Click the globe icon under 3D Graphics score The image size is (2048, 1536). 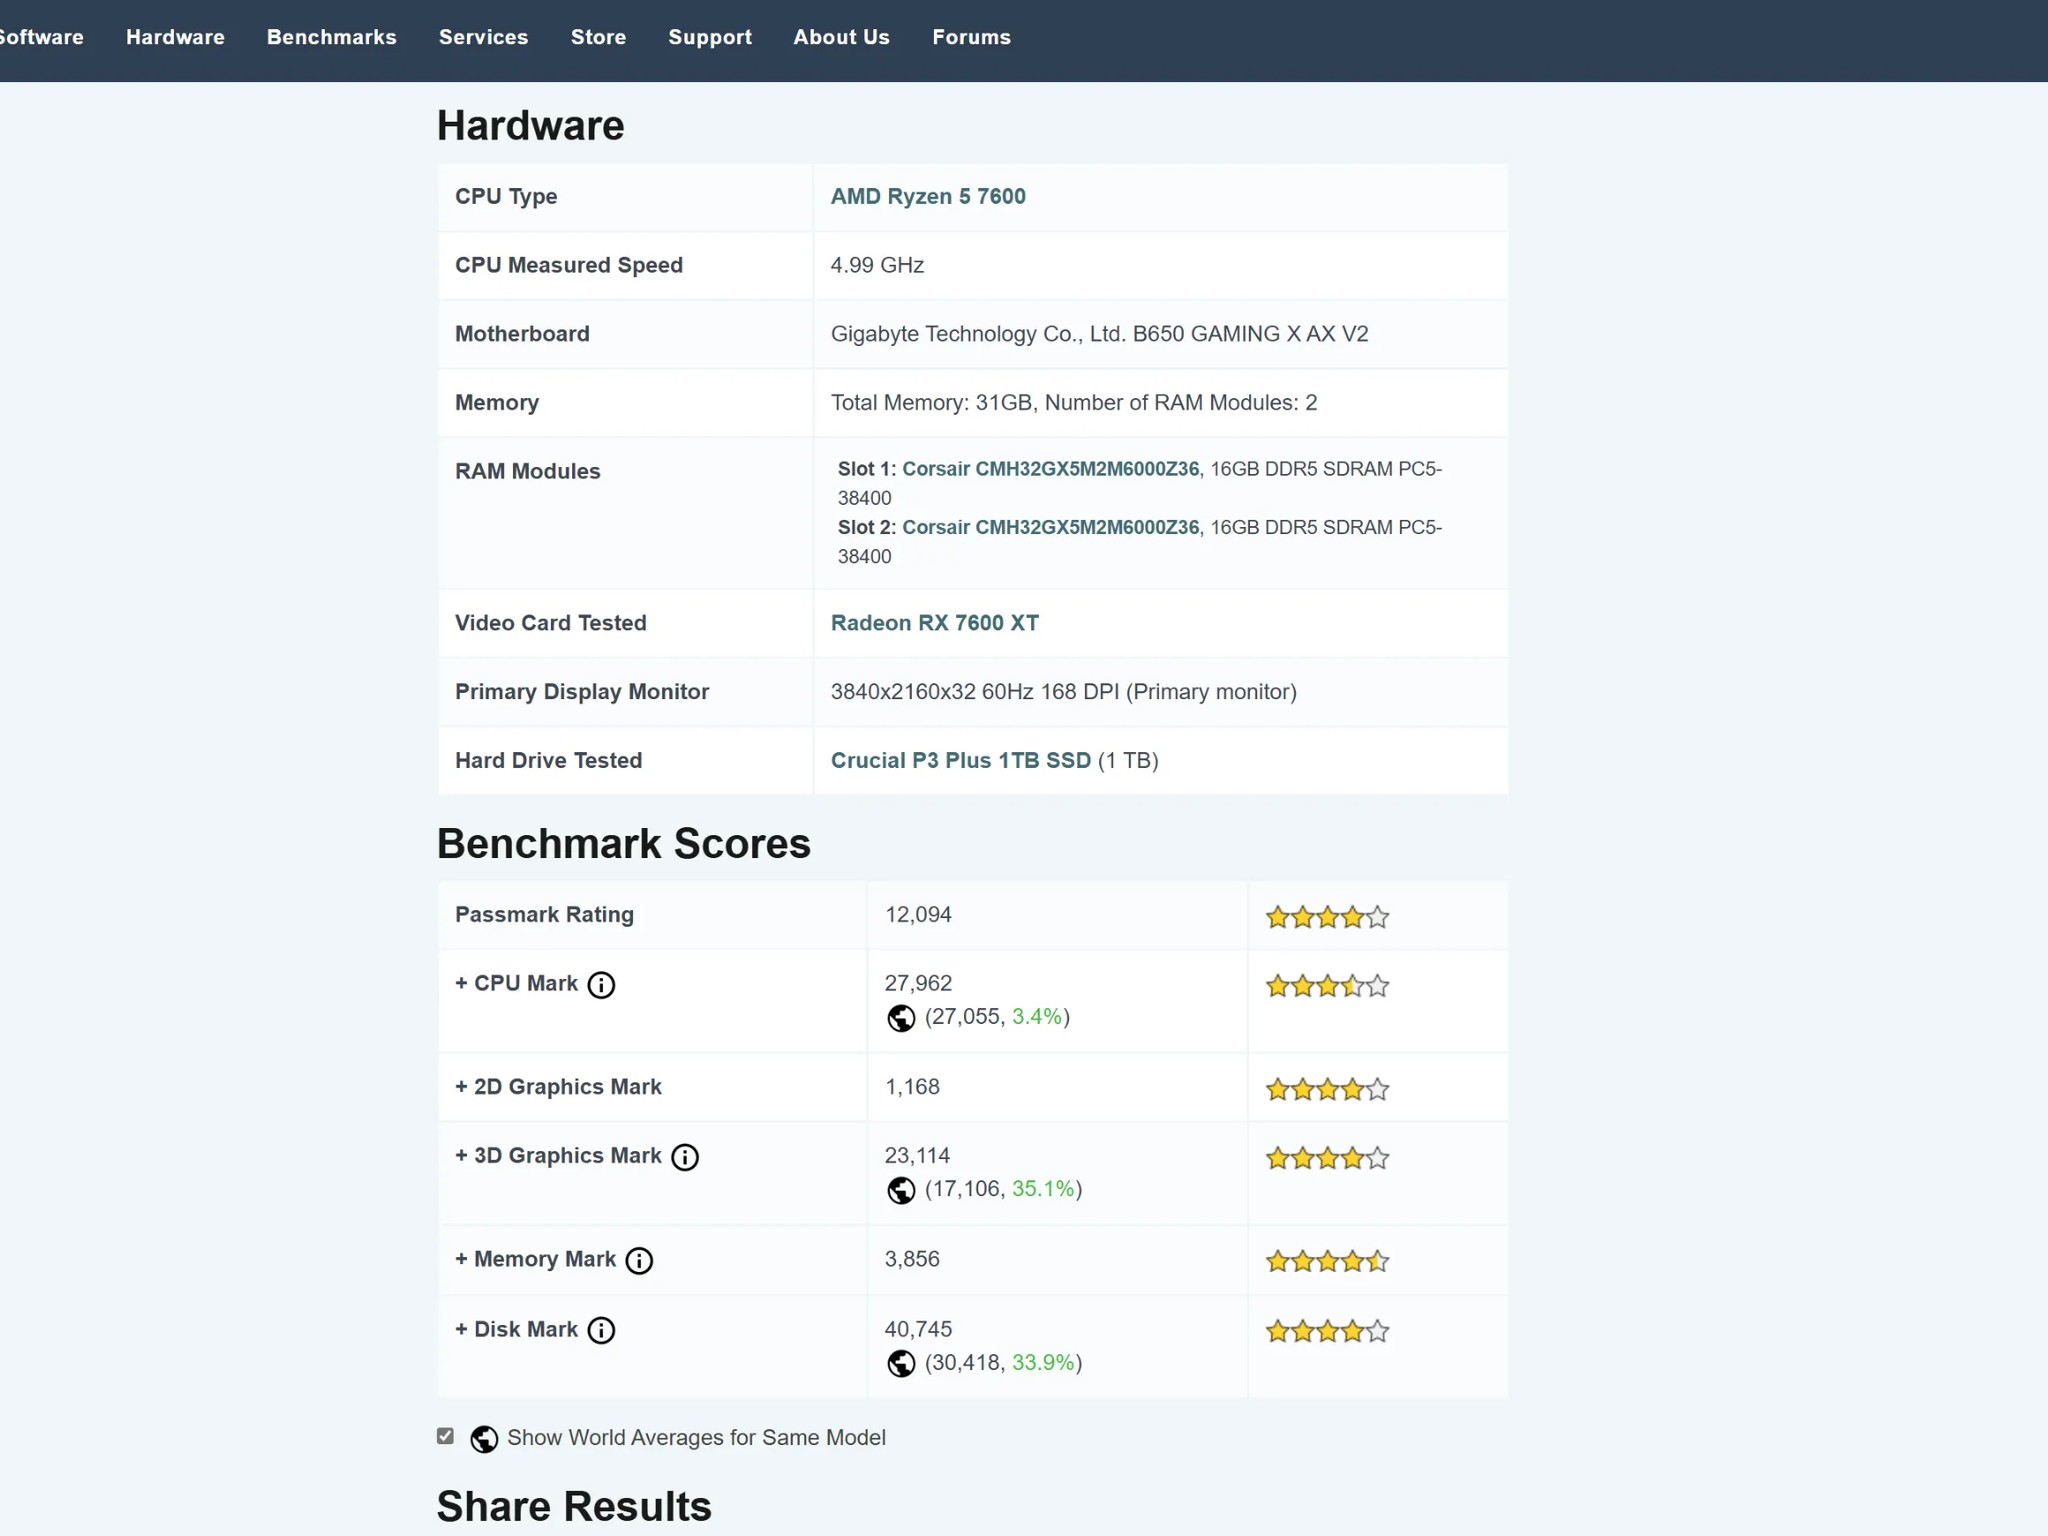(x=901, y=1190)
